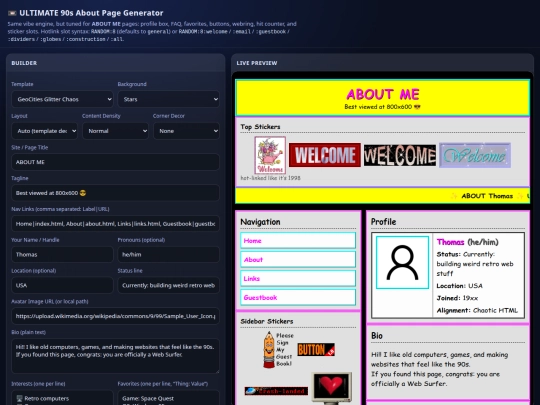The image size is (540, 405).
Task: Open the Template dropdown showing GeoCities Glitter Chaos
Action: click(x=62, y=99)
